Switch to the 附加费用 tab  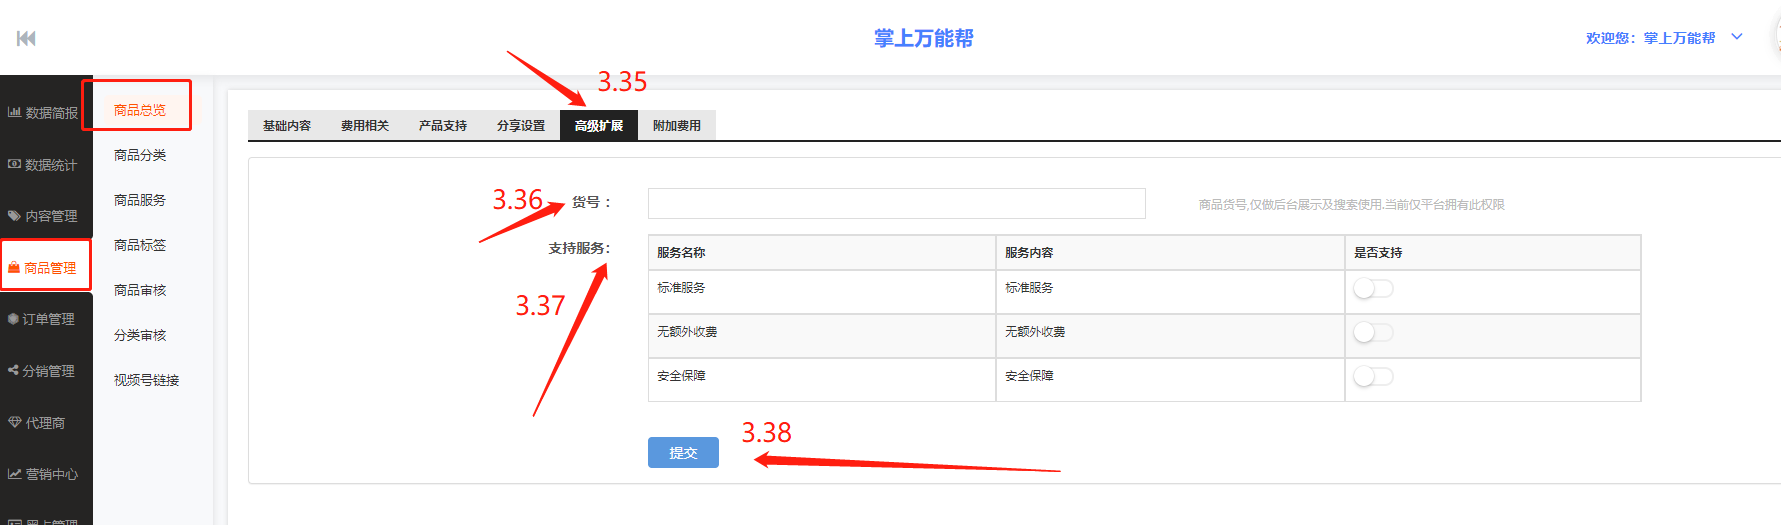[x=677, y=126]
